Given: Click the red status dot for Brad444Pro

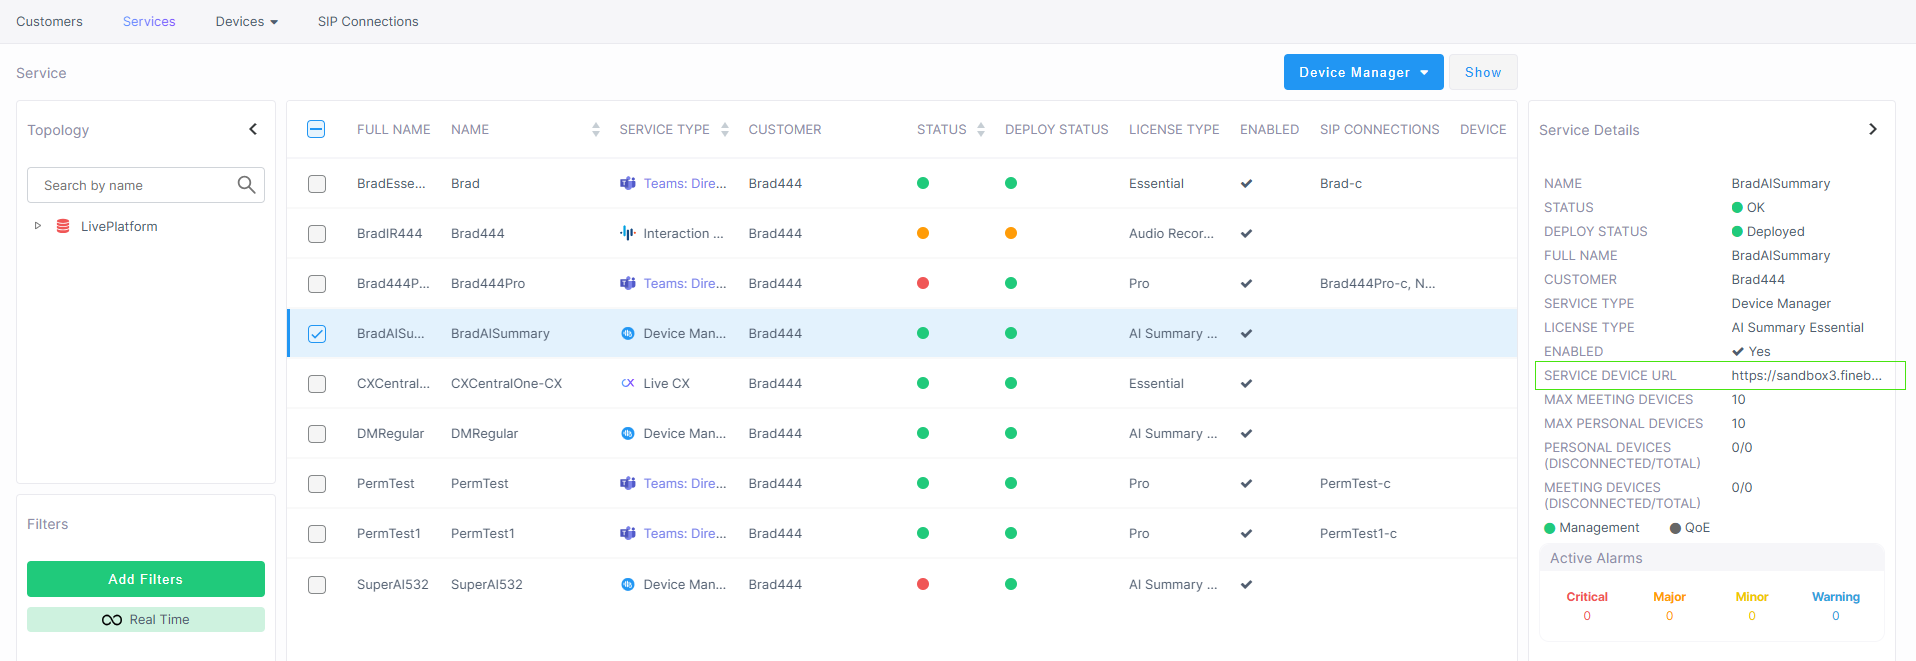Looking at the screenshot, I should coord(923,284).
